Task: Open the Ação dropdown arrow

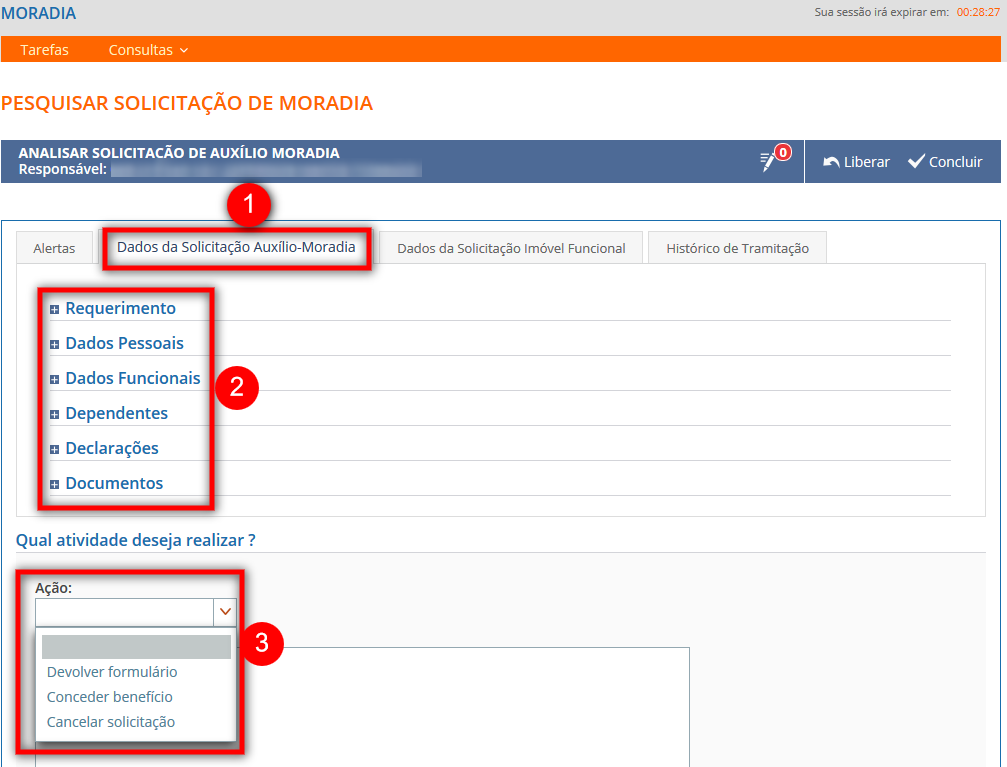Action: pyautogui.click(x=225, y=611)
